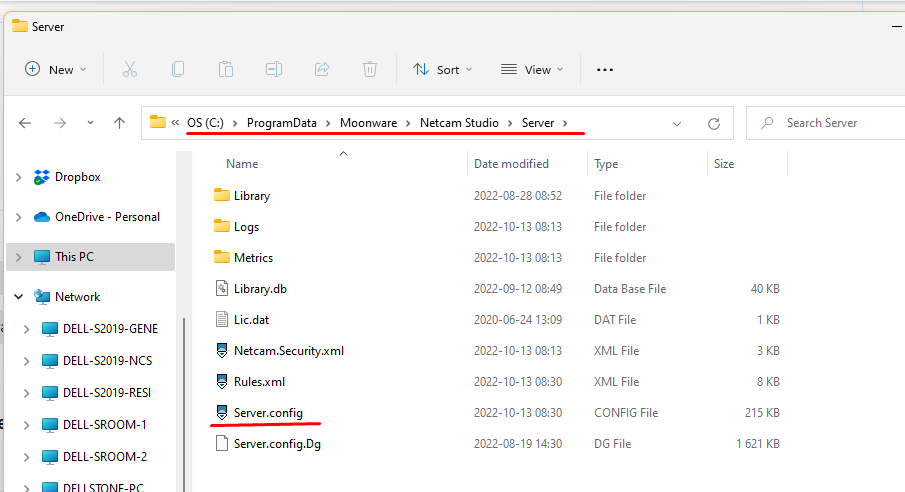The image size is (905, 492).
Task: Click the Delete trash icon
Action: point(369,70)
